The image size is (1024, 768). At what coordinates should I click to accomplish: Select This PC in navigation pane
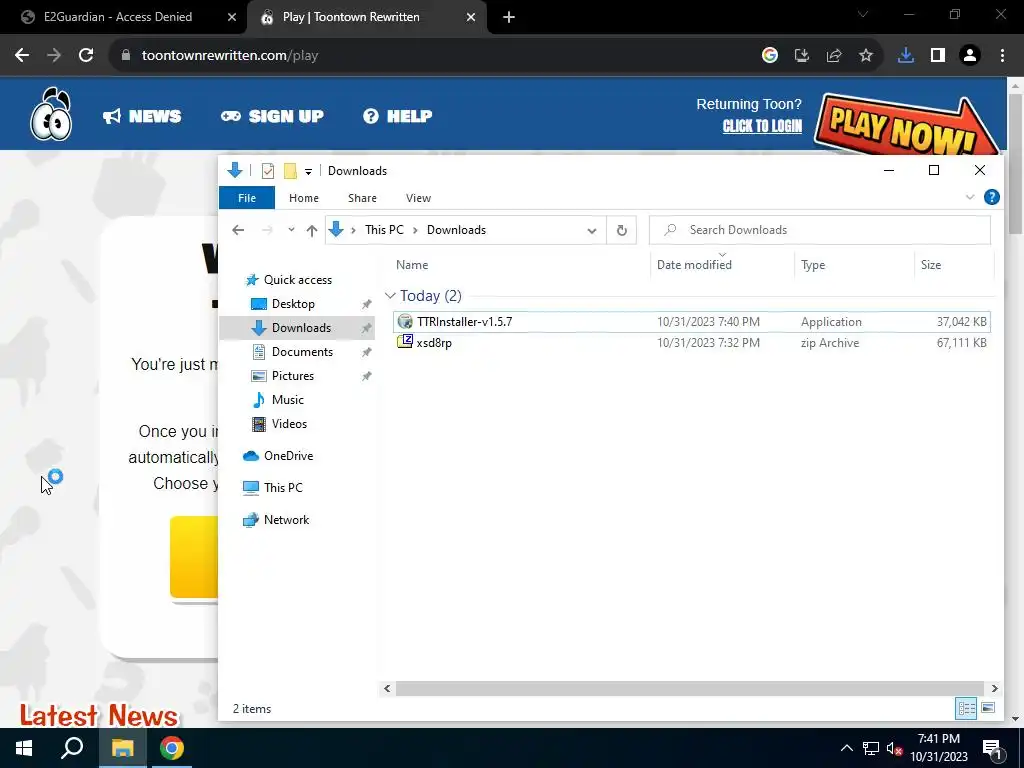pos(283,488)
